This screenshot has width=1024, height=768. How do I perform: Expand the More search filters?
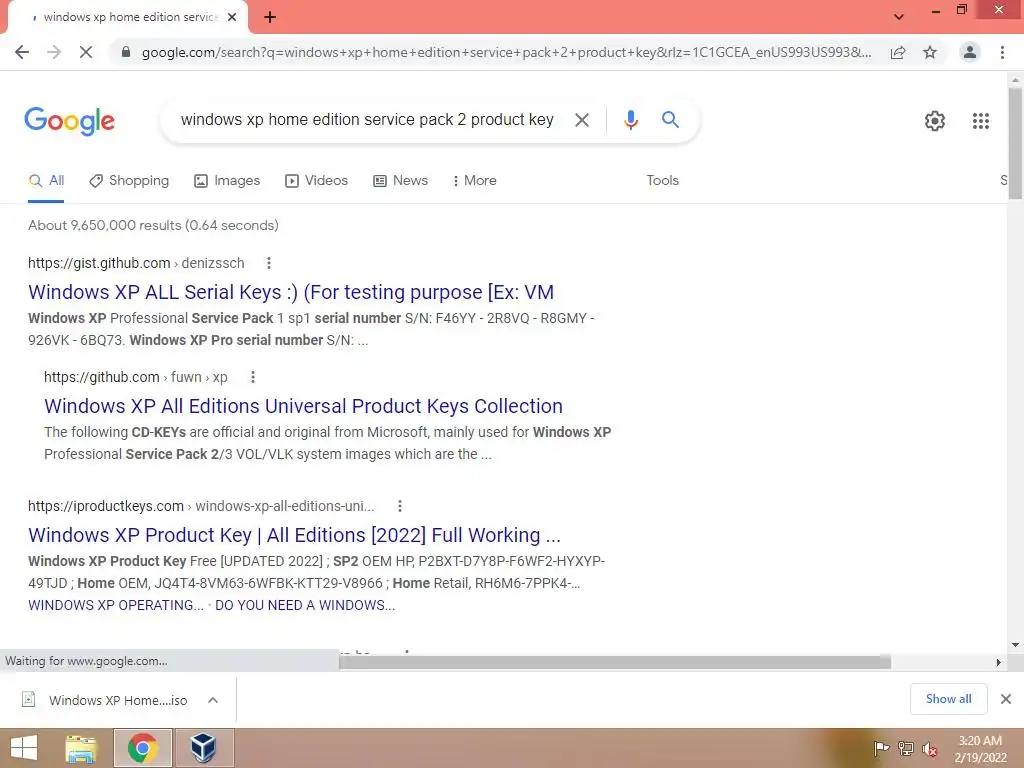click(x=474, y=181)
